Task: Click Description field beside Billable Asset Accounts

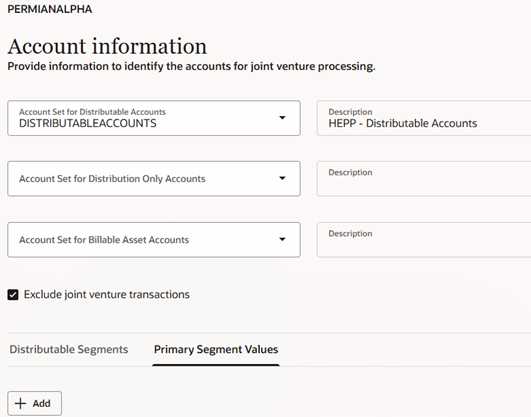Action: tap(424, 240)
